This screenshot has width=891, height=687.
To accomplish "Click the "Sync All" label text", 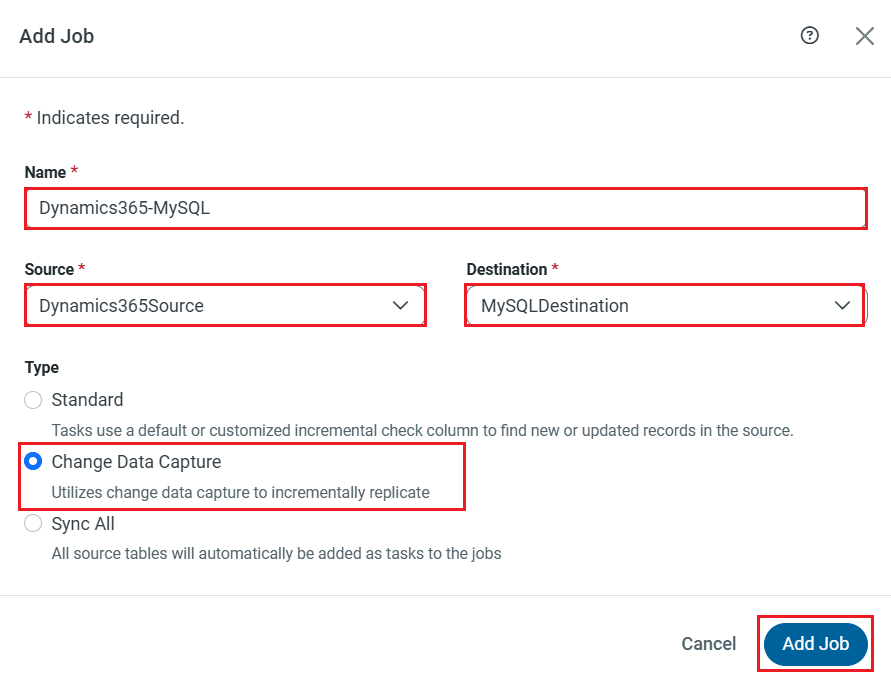I will pyautogui.click(x=83, y=524).
